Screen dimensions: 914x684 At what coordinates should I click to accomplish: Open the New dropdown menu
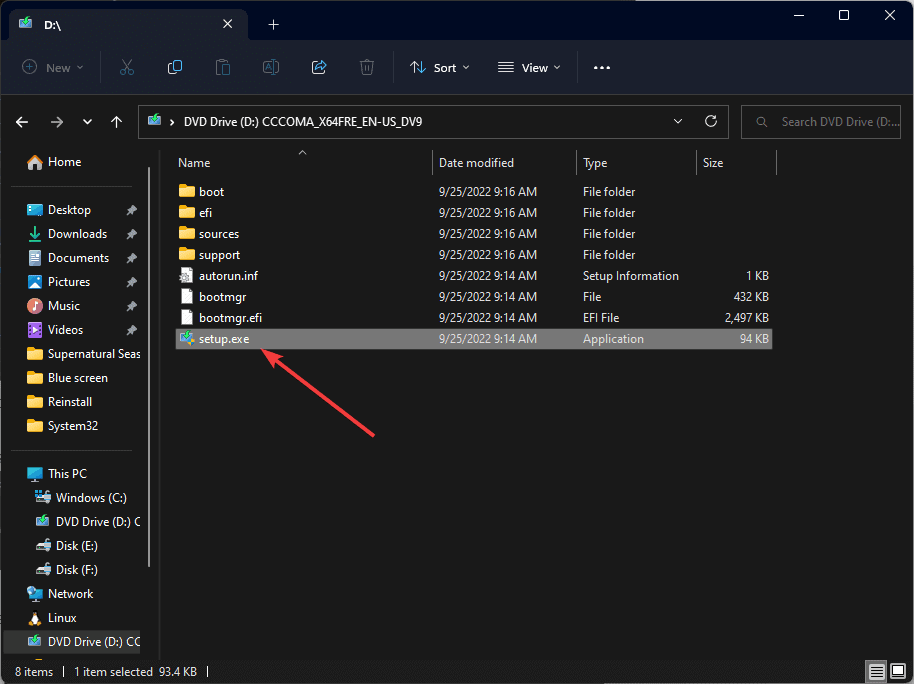coord(53,68)
